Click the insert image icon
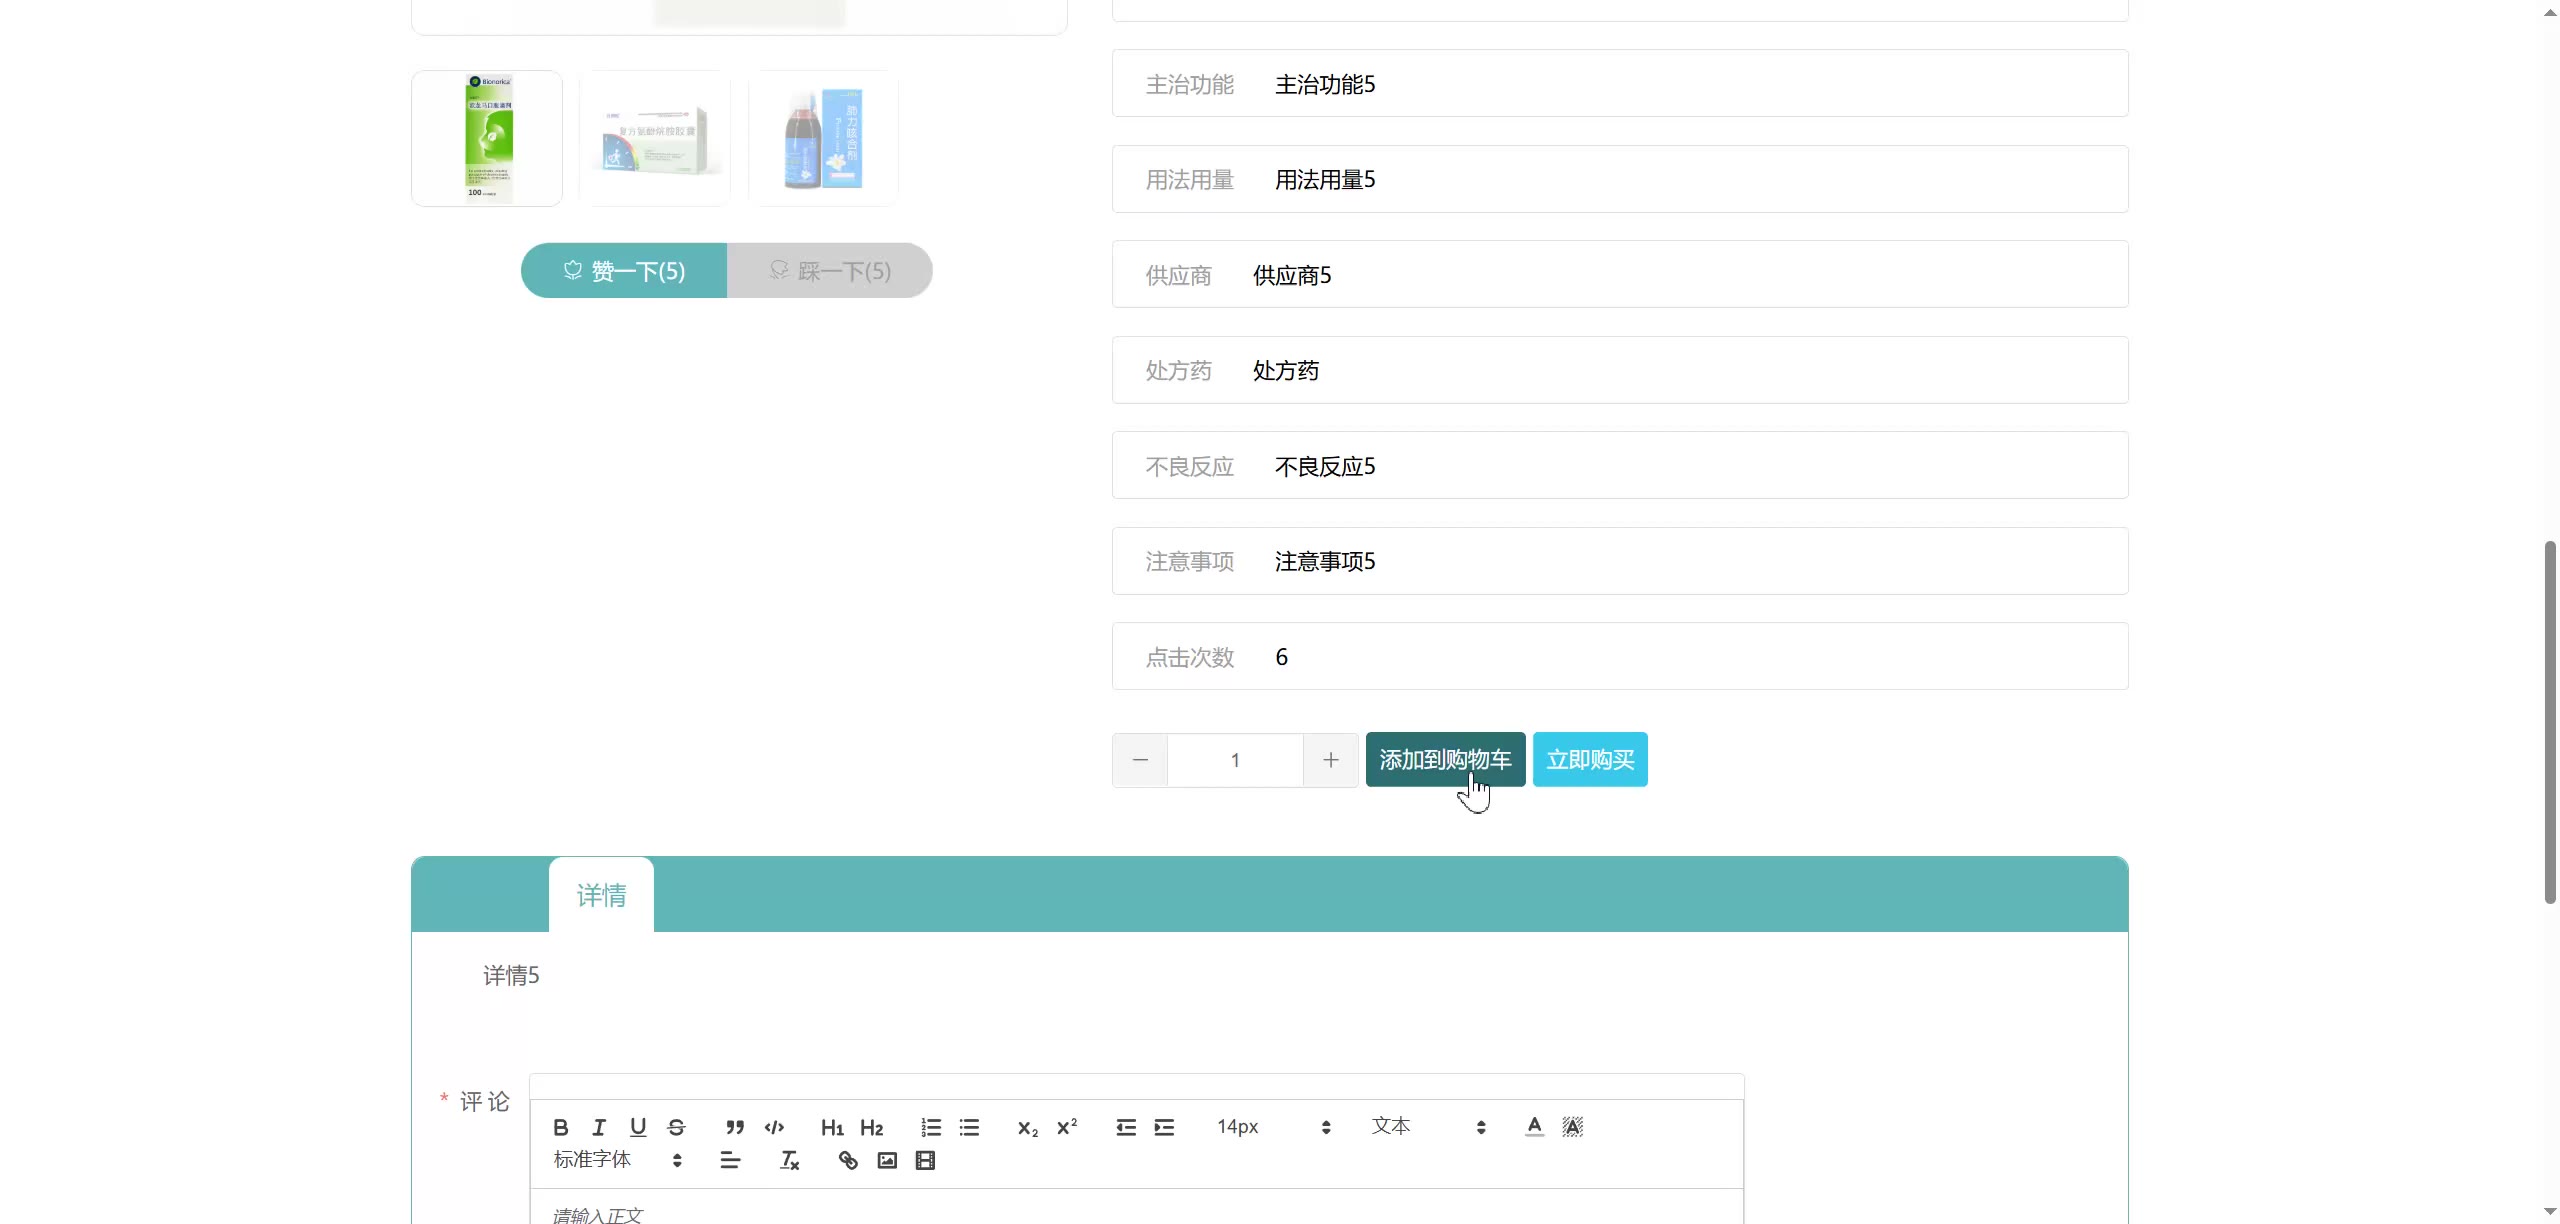Screen dimensions: 2560x1224 pos(887,1160)
